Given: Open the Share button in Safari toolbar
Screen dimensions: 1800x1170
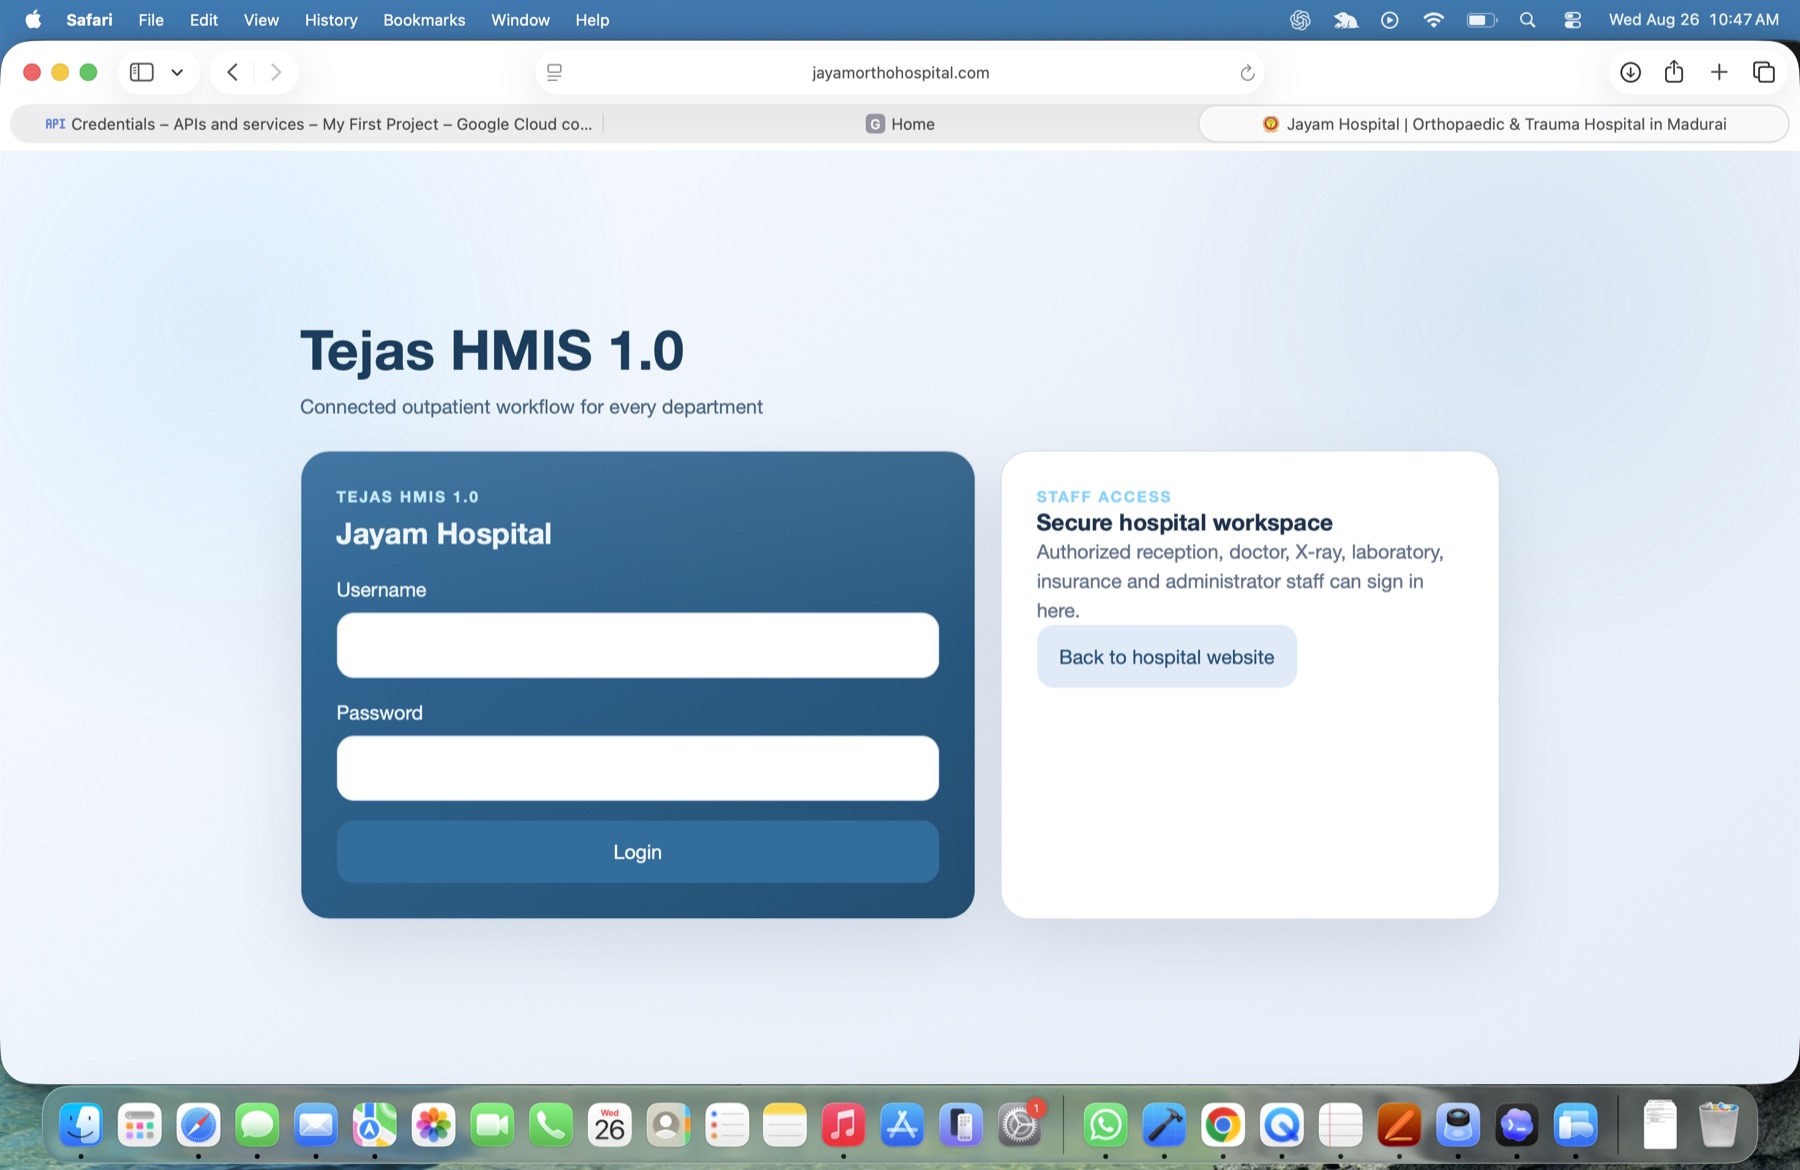Looking at the screenshot, I should (1674, 72).
